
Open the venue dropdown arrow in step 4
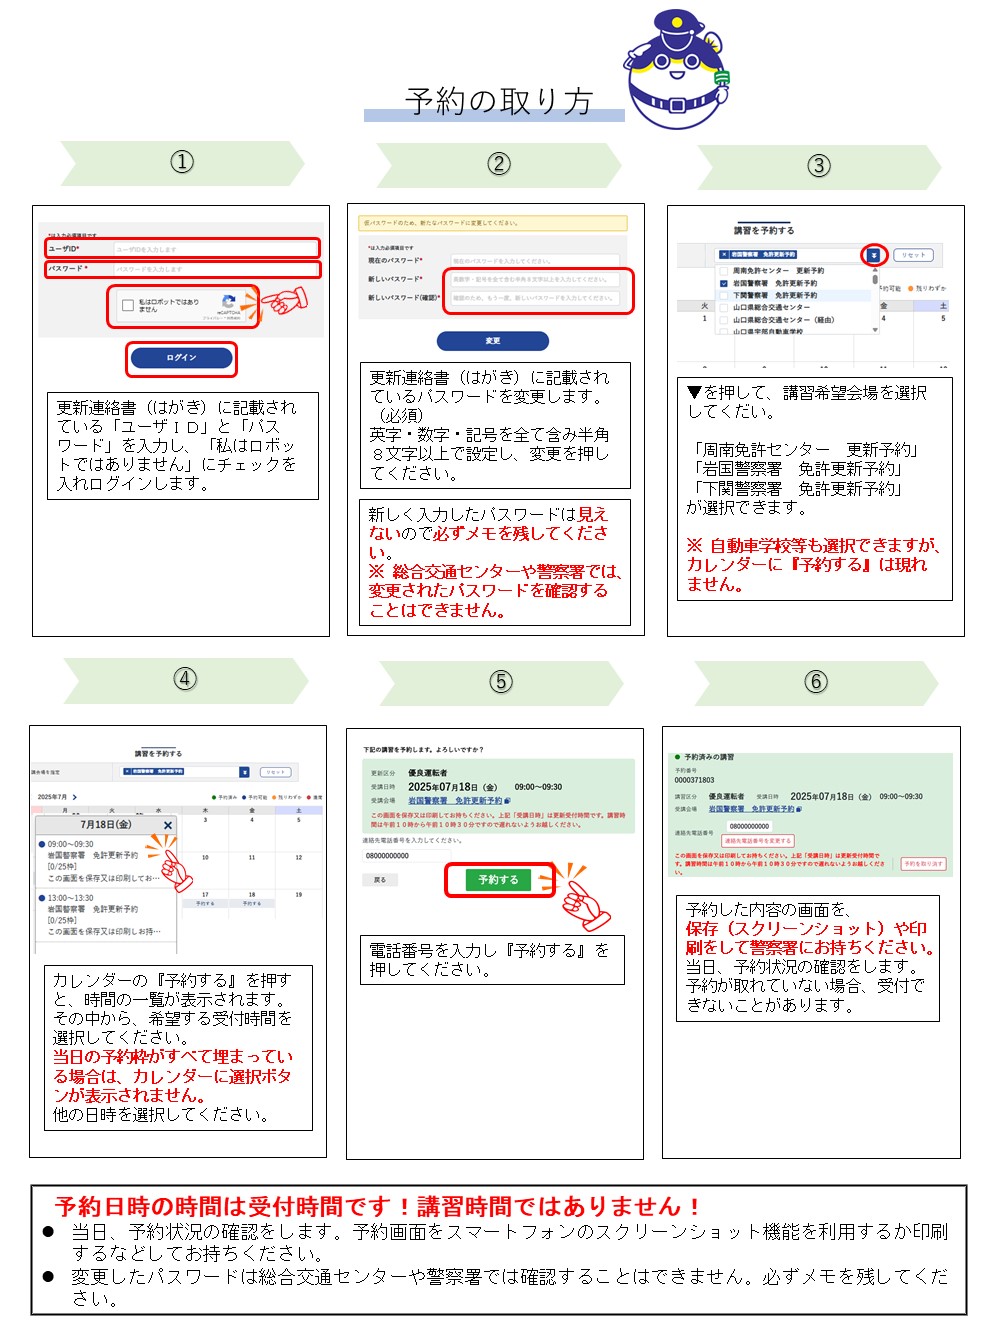[244, 772]
